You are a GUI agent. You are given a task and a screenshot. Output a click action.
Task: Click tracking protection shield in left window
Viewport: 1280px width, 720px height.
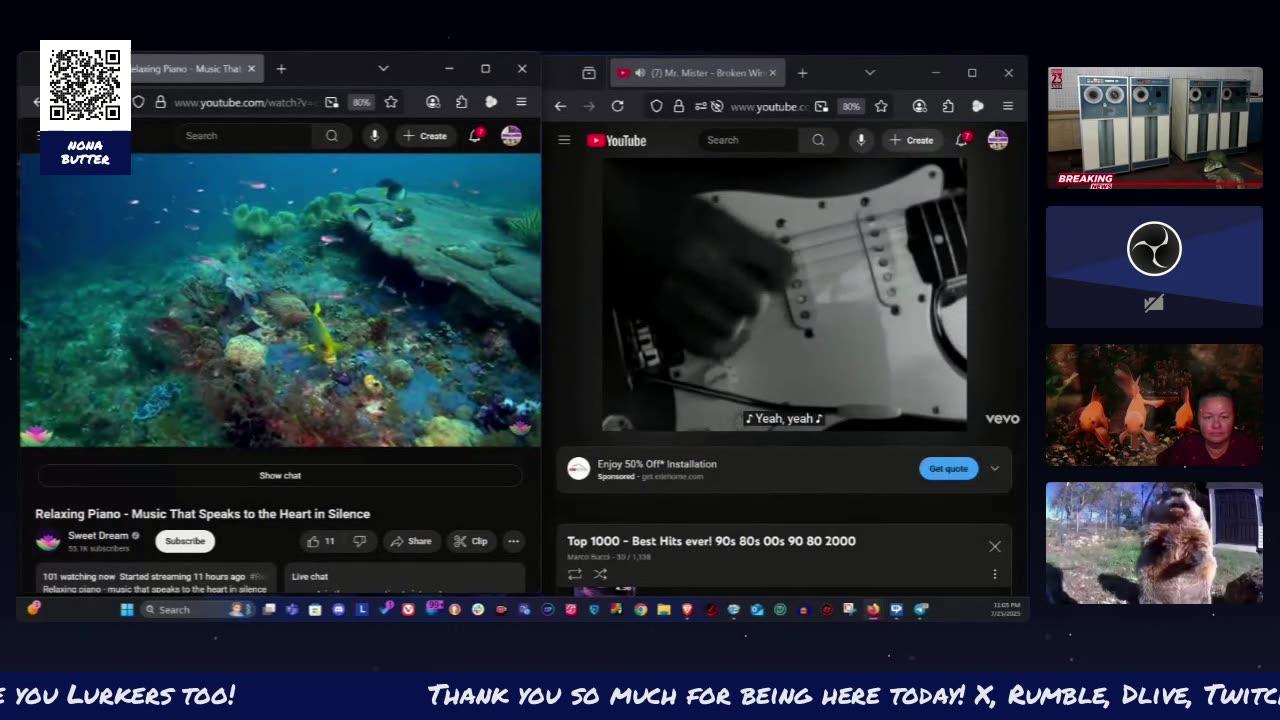(139, 102)
